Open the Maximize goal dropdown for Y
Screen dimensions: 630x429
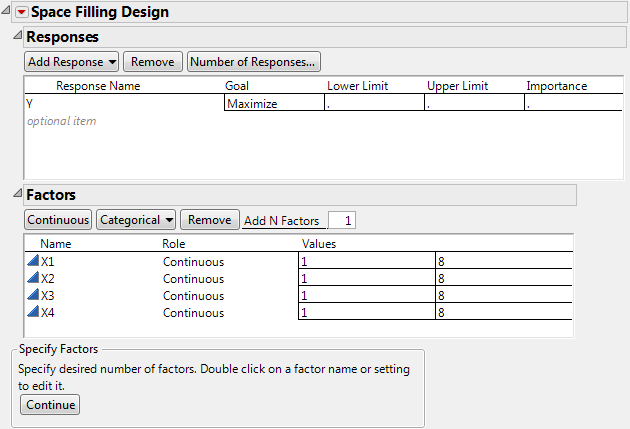(273, 103)
